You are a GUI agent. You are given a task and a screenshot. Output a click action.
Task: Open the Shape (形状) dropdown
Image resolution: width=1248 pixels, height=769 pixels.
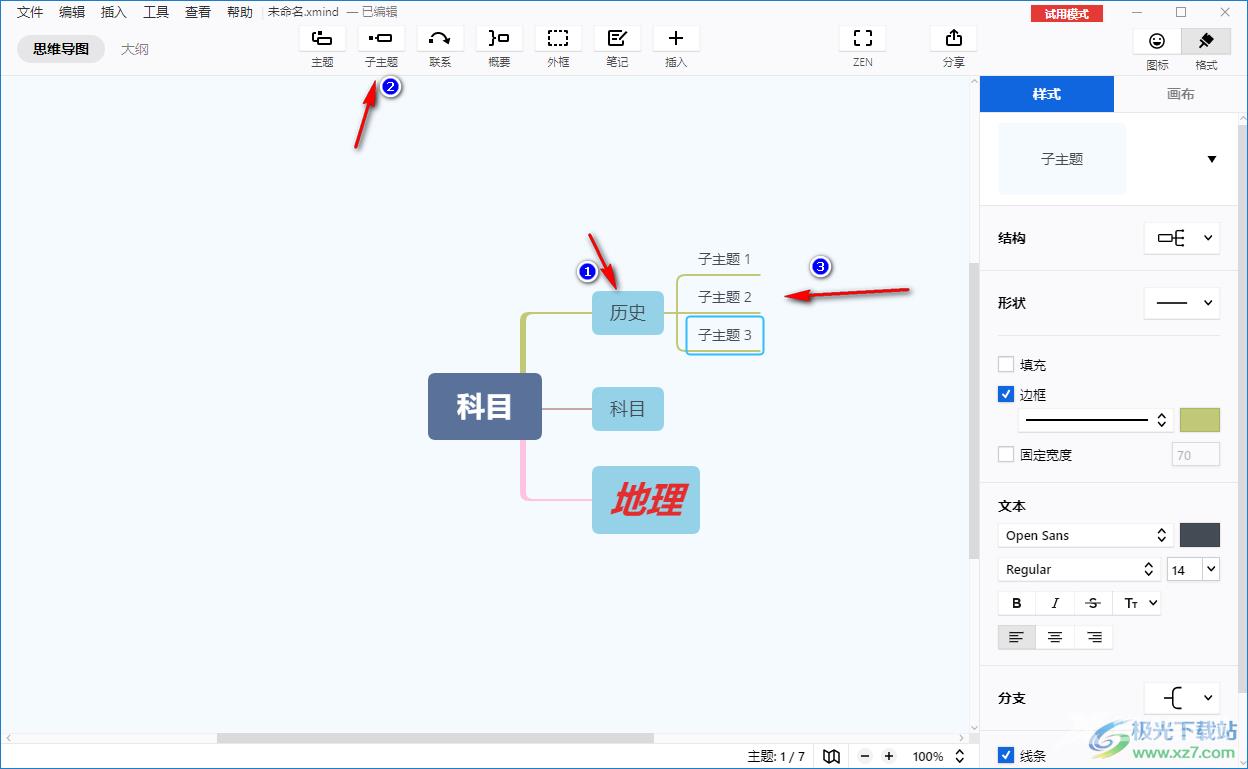click(1182, 302)
